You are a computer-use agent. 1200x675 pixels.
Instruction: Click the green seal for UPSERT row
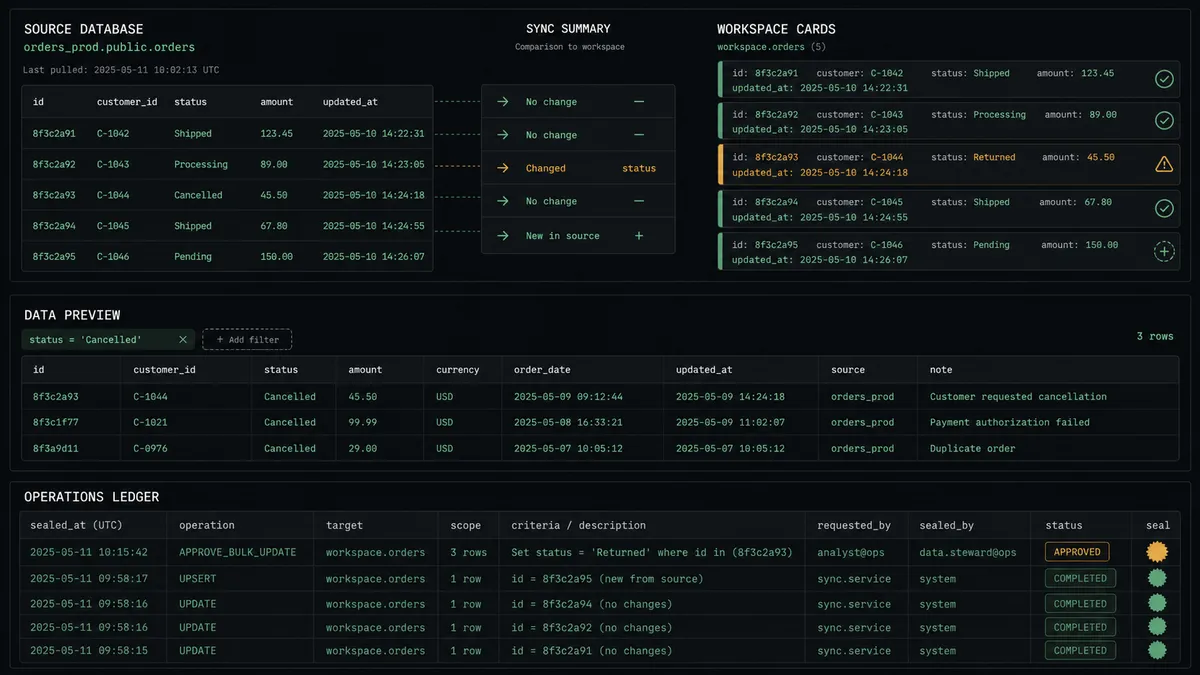[x=1157, y=578]
